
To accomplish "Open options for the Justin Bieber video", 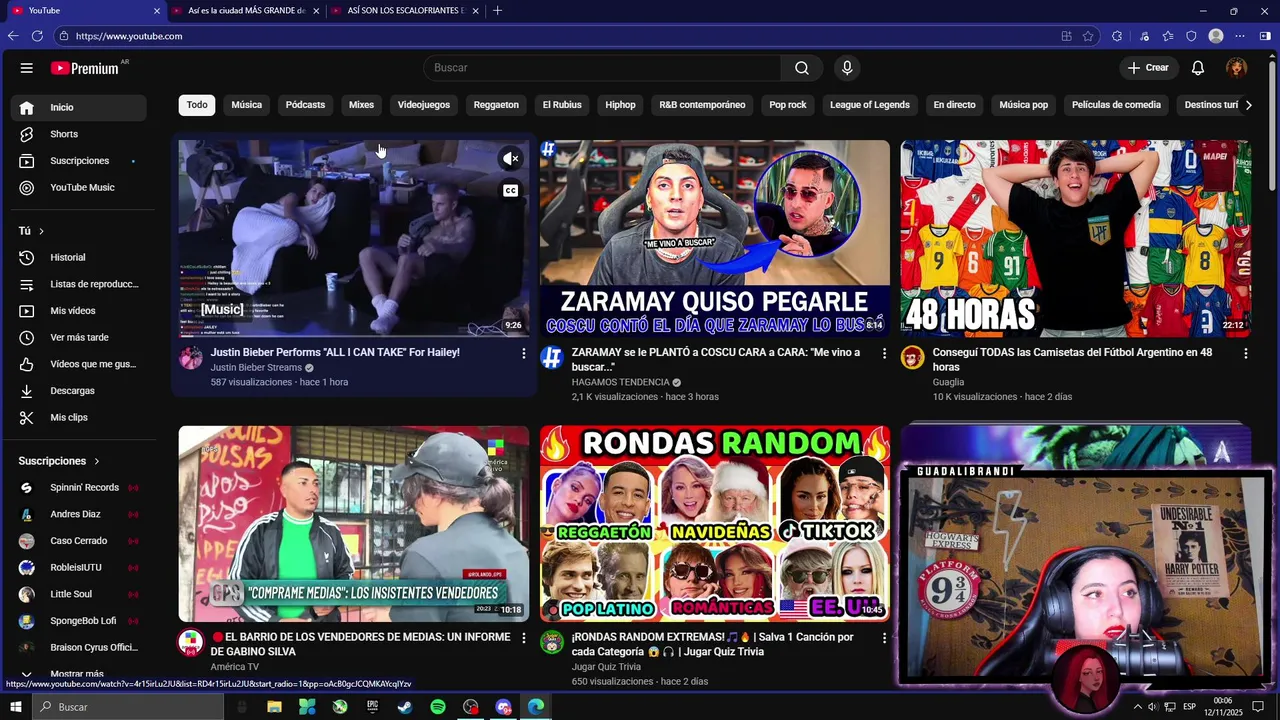I will point(523,353).
